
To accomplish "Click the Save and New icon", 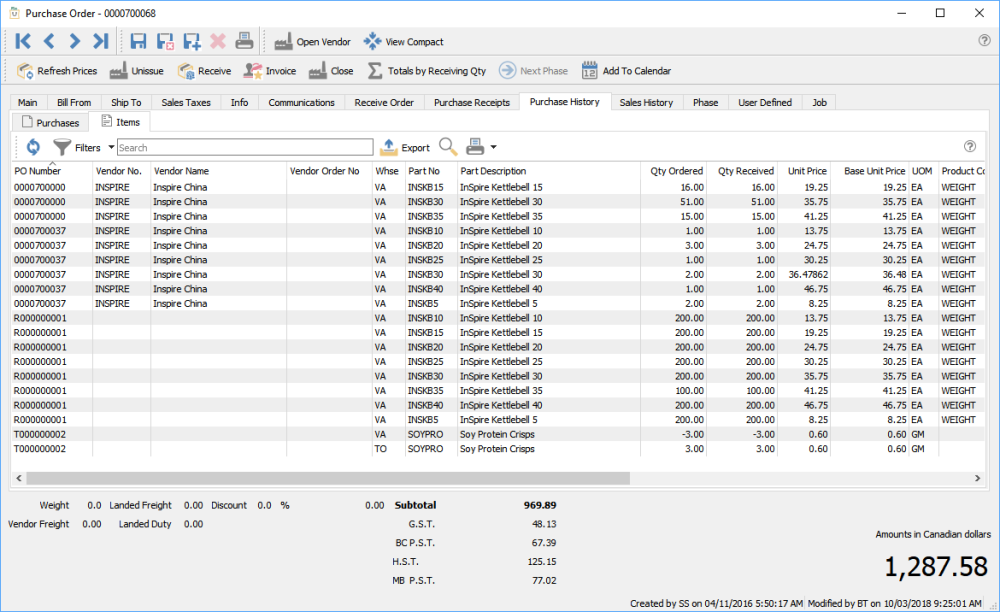I will (x=192, y=41).
